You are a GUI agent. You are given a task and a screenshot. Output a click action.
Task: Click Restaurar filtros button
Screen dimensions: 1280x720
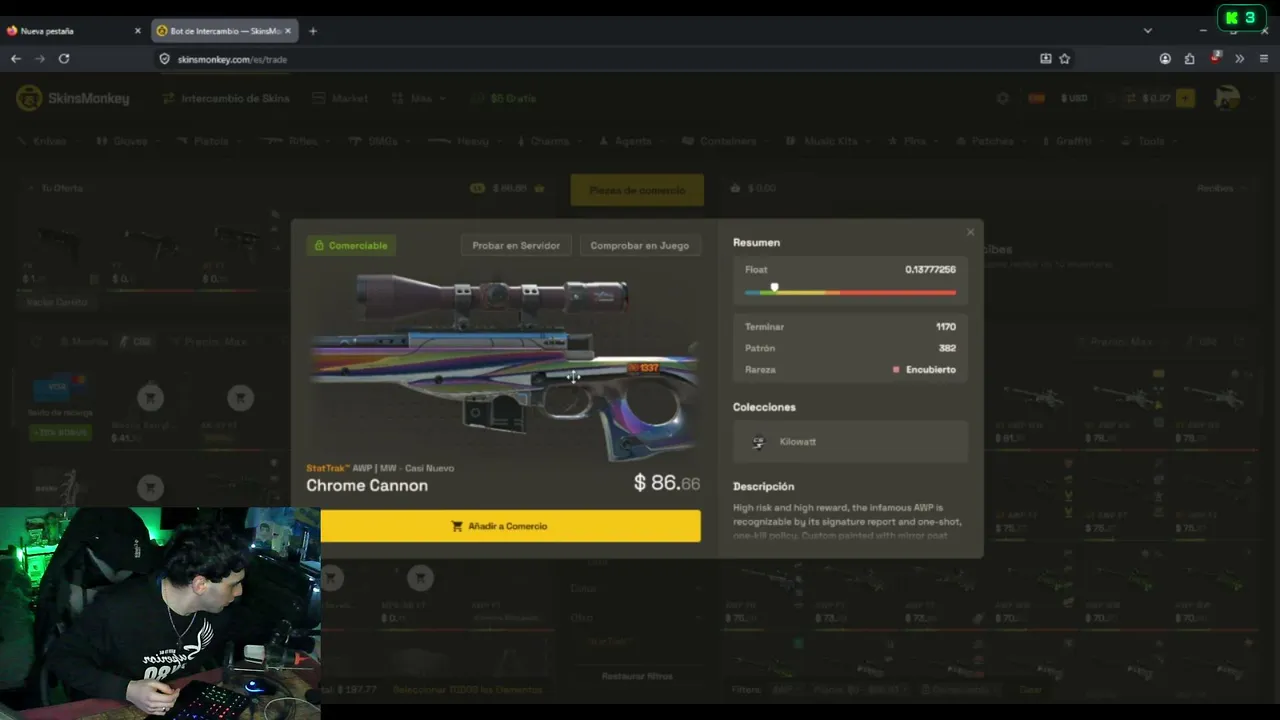(637, 676)
